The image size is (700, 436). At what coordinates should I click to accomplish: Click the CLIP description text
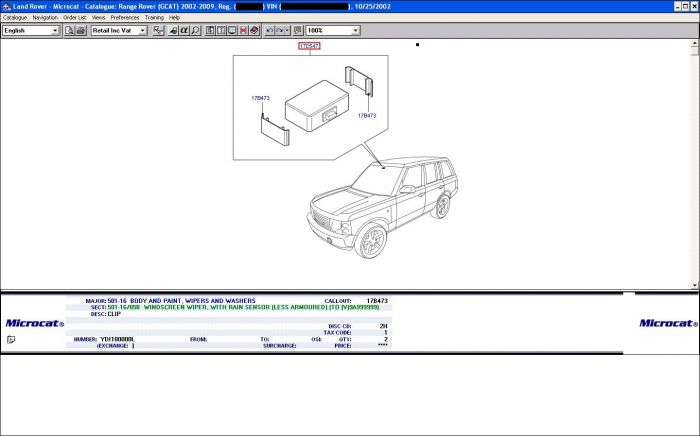(114, 314)
